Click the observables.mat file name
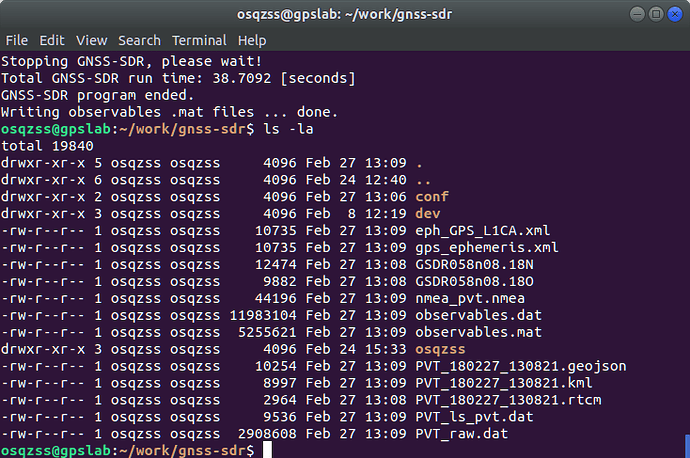Image resolution: width=690 pixels, height=458 pixels. tap(478, 332)
